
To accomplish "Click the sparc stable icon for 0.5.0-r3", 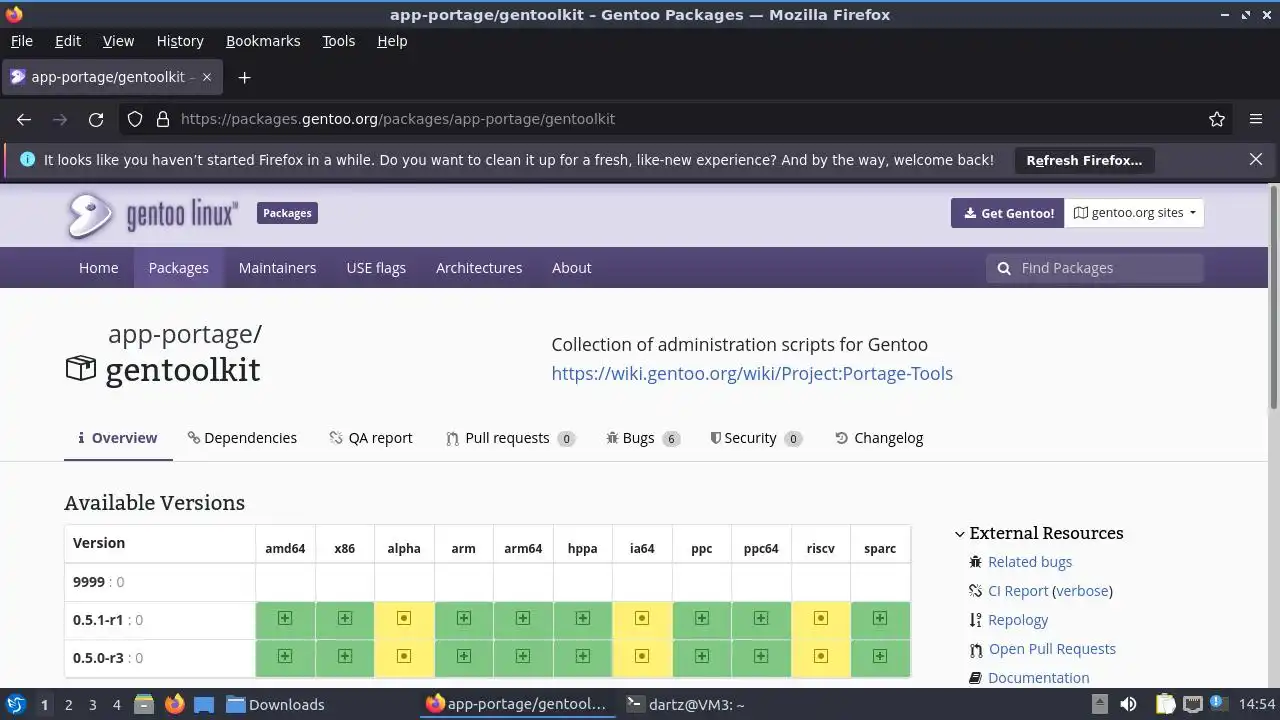I will (880, 657).
